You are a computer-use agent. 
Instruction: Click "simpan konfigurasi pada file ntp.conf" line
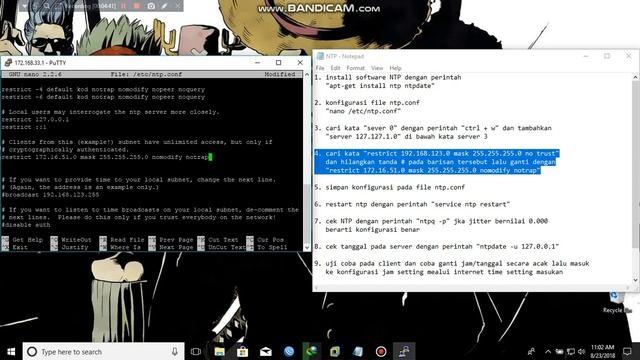(389, 187)
